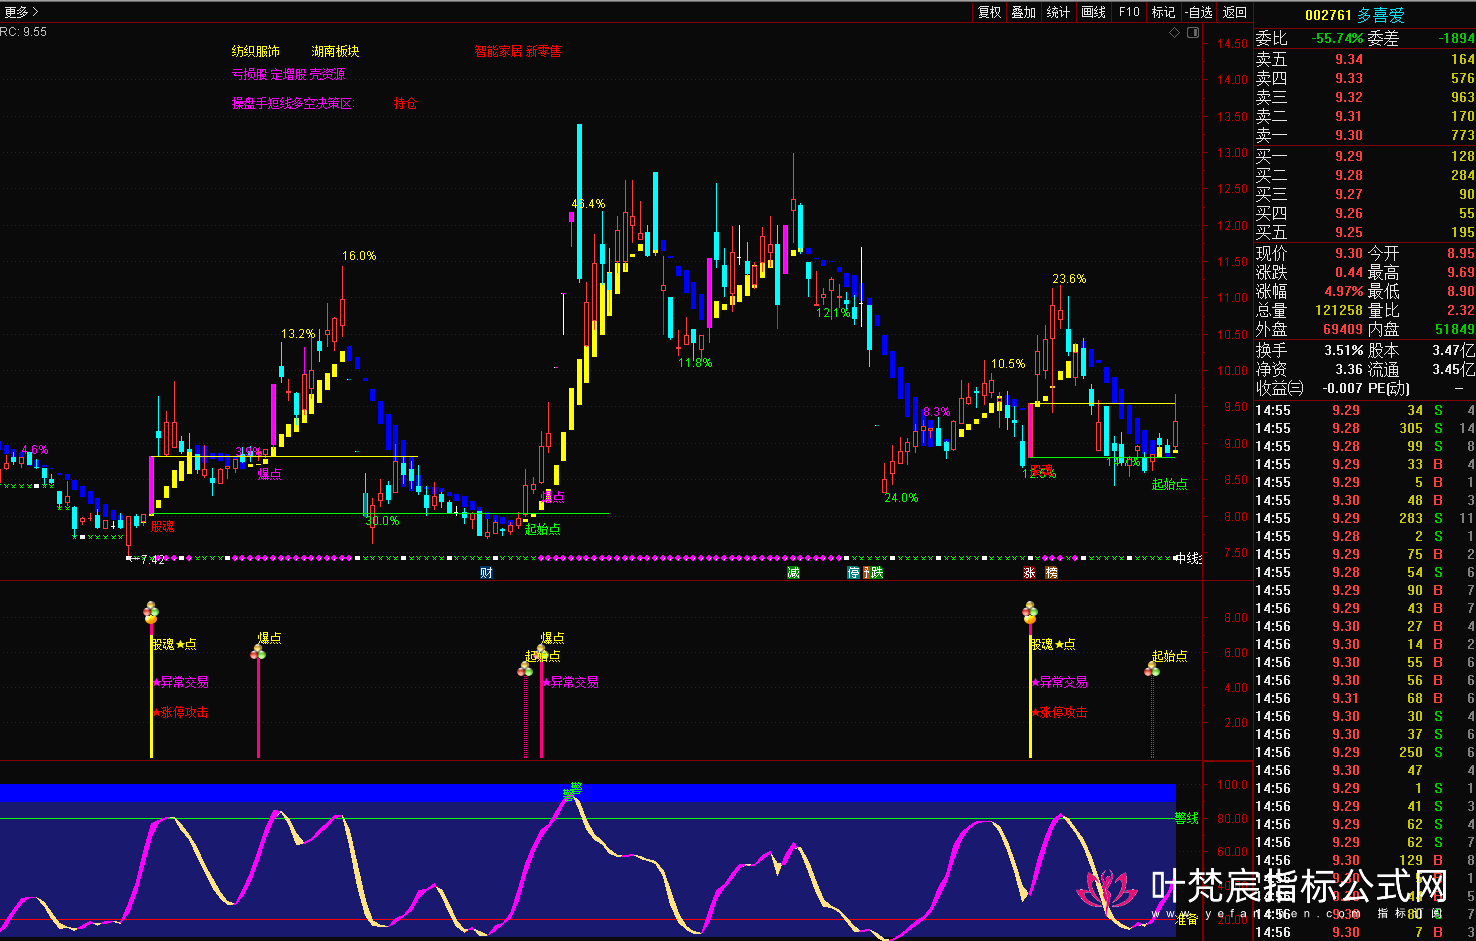Image resolution: width=1476 pixels, height=941 pixels.
Task: Click the 中线 label at chart right
Action: (1188, 558)
